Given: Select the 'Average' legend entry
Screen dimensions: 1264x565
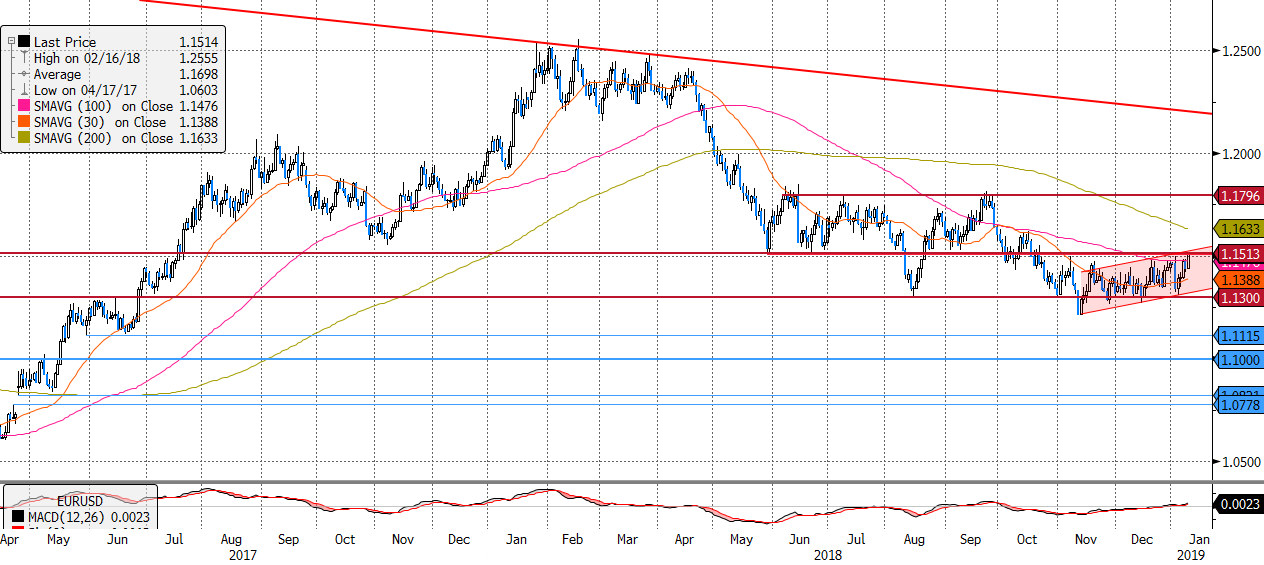Looking at the screenshot, I should [56, 74].
